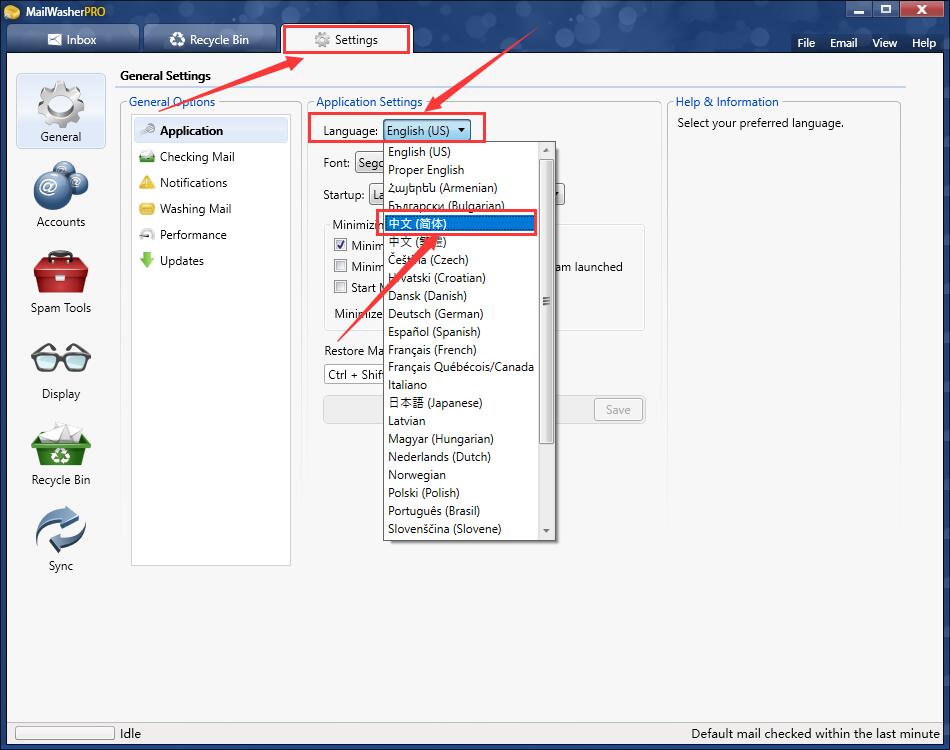Screen dimensions: 950x750
Task: Choose Polski (Polish) language option
Action: 461,493
